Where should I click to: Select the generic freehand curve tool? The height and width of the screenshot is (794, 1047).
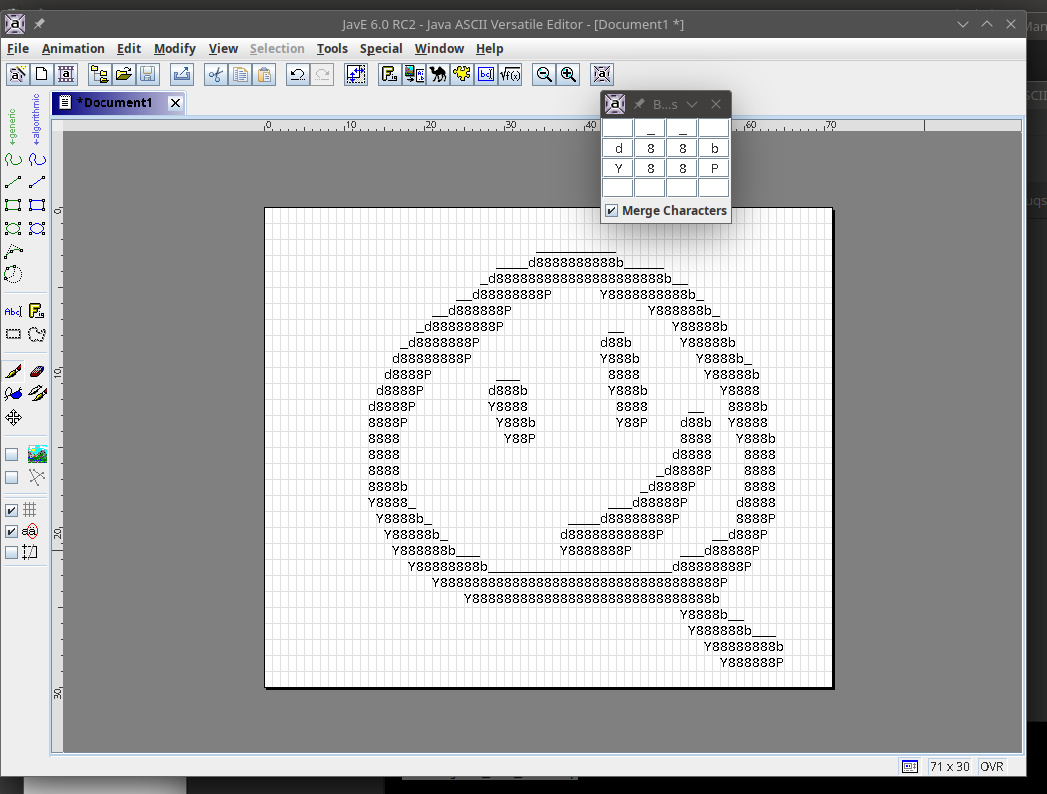(x=13, y=160)
